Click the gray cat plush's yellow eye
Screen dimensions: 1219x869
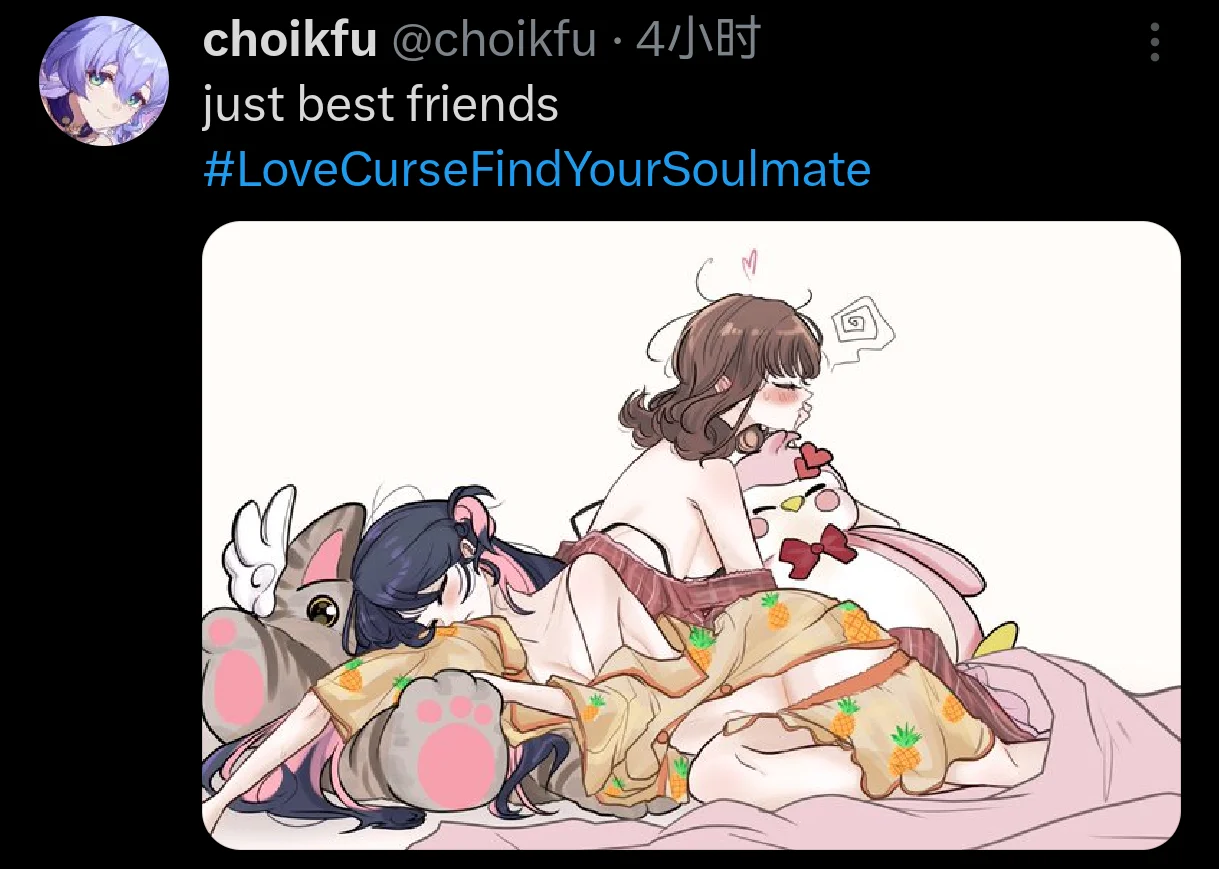(323, 608)
